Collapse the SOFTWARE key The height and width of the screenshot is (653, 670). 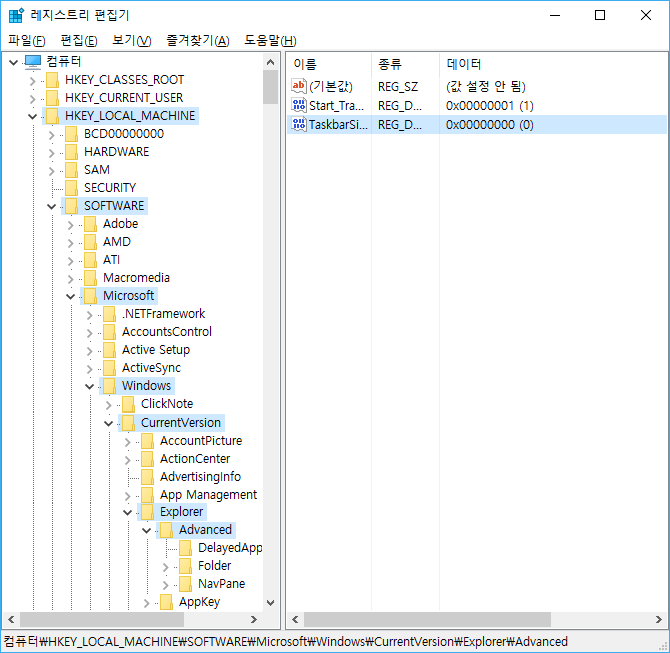click(x=51, y=206)
